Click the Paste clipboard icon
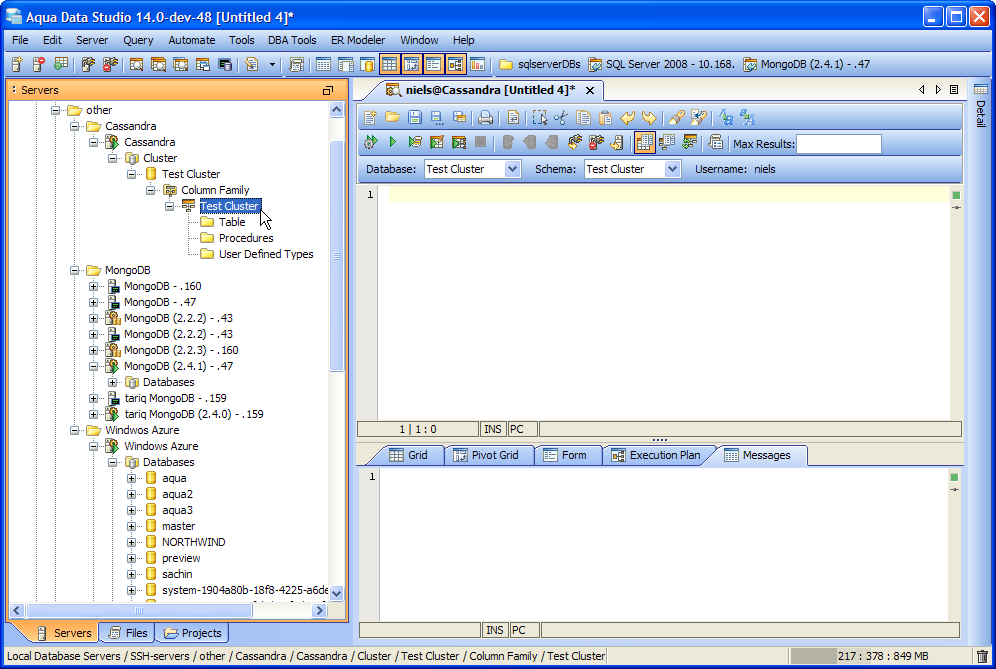This screenshot has height=669, width=996. [605, 118]
